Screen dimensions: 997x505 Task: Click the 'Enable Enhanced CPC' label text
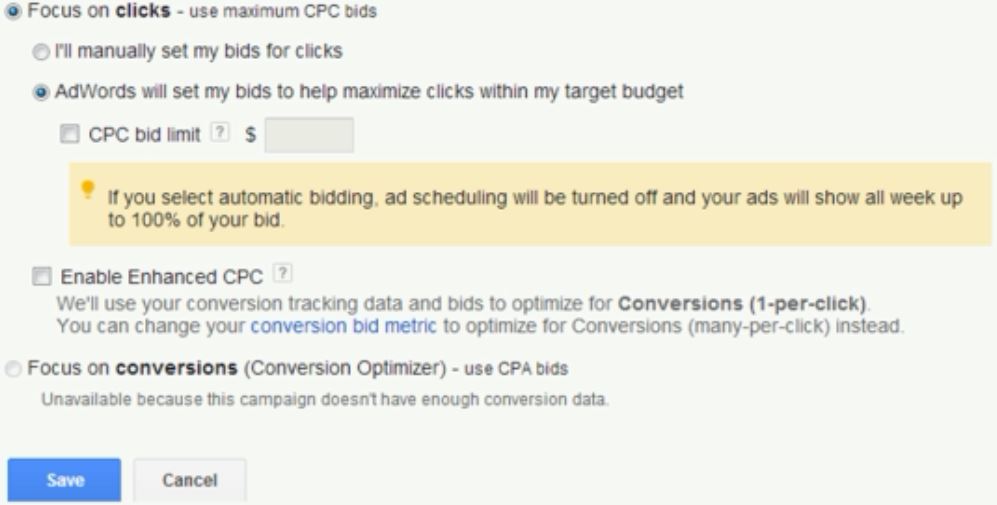162,277
